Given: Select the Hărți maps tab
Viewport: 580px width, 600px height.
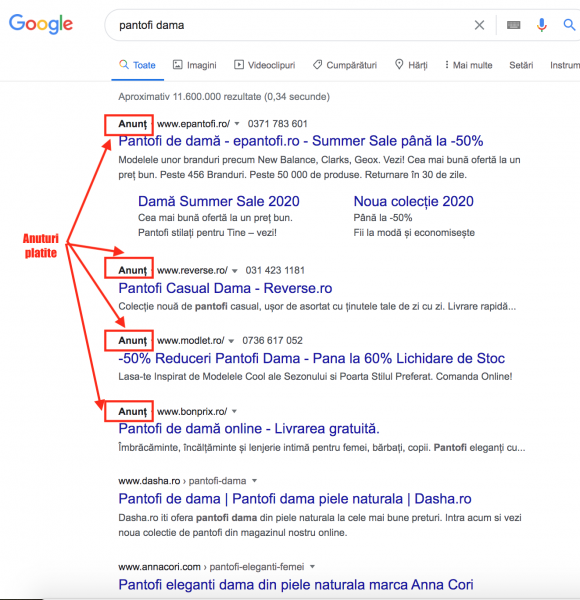Looking at the screenshot, I should tap(411, 65).
